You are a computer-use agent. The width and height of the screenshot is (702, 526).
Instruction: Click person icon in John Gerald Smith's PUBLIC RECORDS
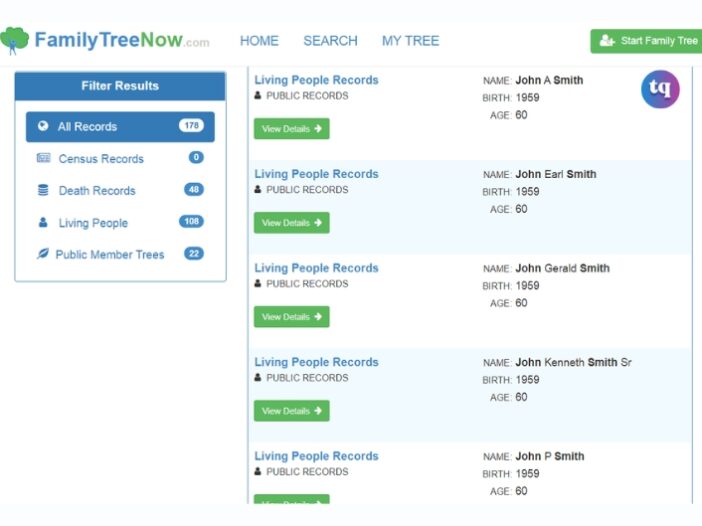[x=258, y=283]
